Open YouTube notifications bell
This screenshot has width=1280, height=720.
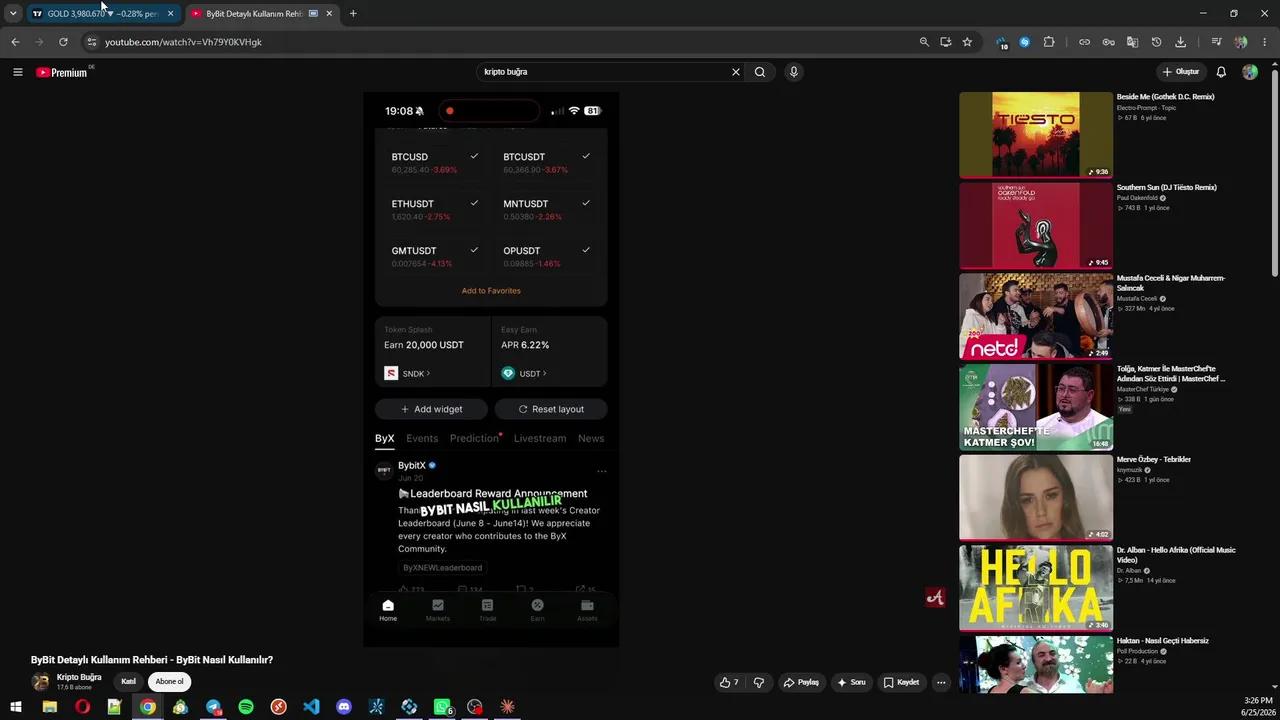click(x=1221, y=72)
